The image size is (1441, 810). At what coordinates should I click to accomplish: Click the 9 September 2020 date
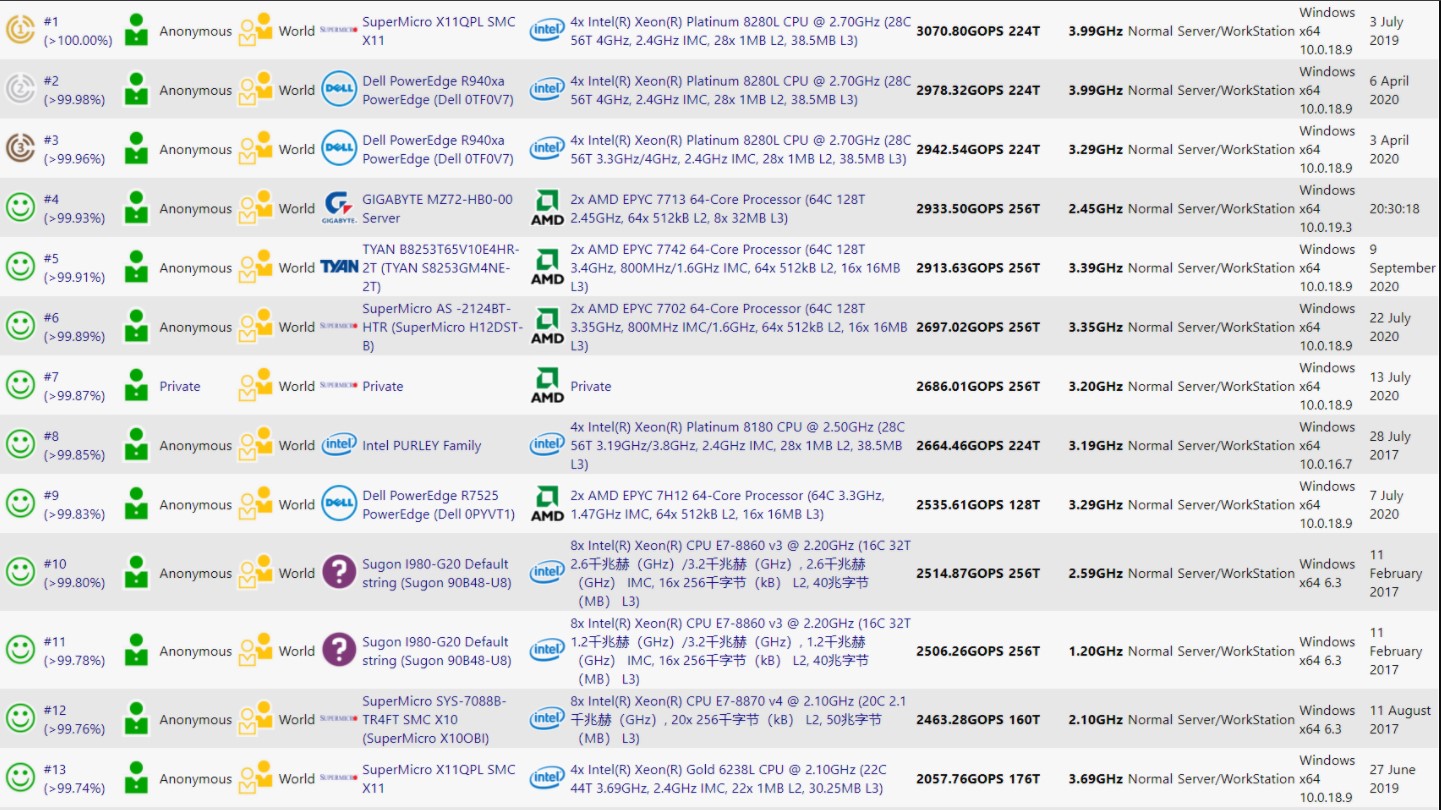pyautogui.click(x=1402, y=267)
